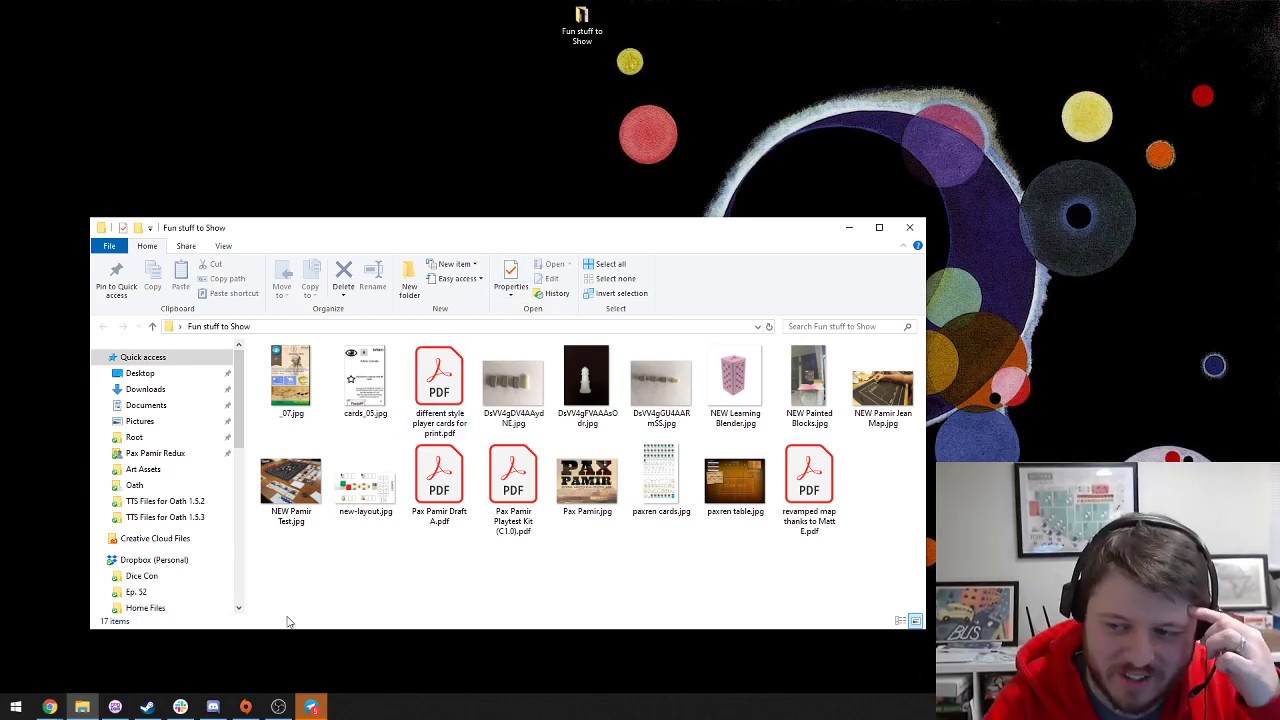
Task: Open Pax Pamir Redux folder in sidebar
Action: (155, 453)
